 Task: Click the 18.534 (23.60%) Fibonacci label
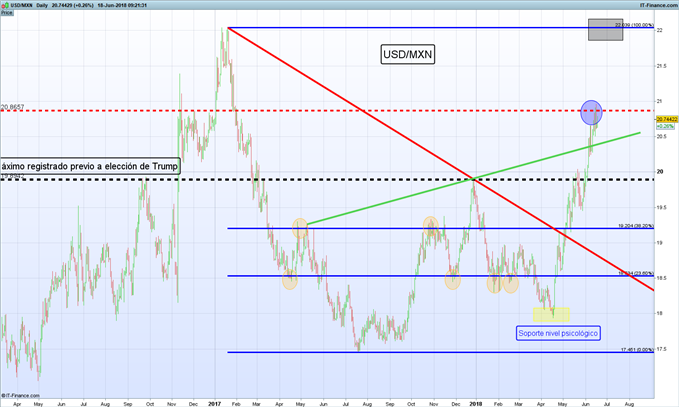coord(636,273)
